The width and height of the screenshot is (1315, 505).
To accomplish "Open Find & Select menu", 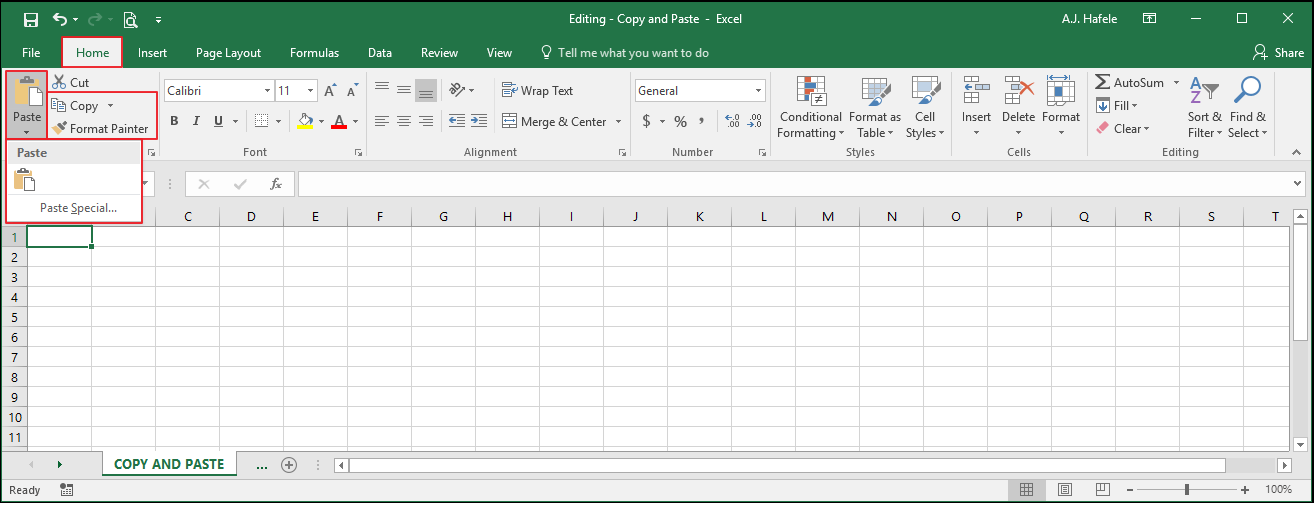I will pyautogui.click(x=1247, y=108).
